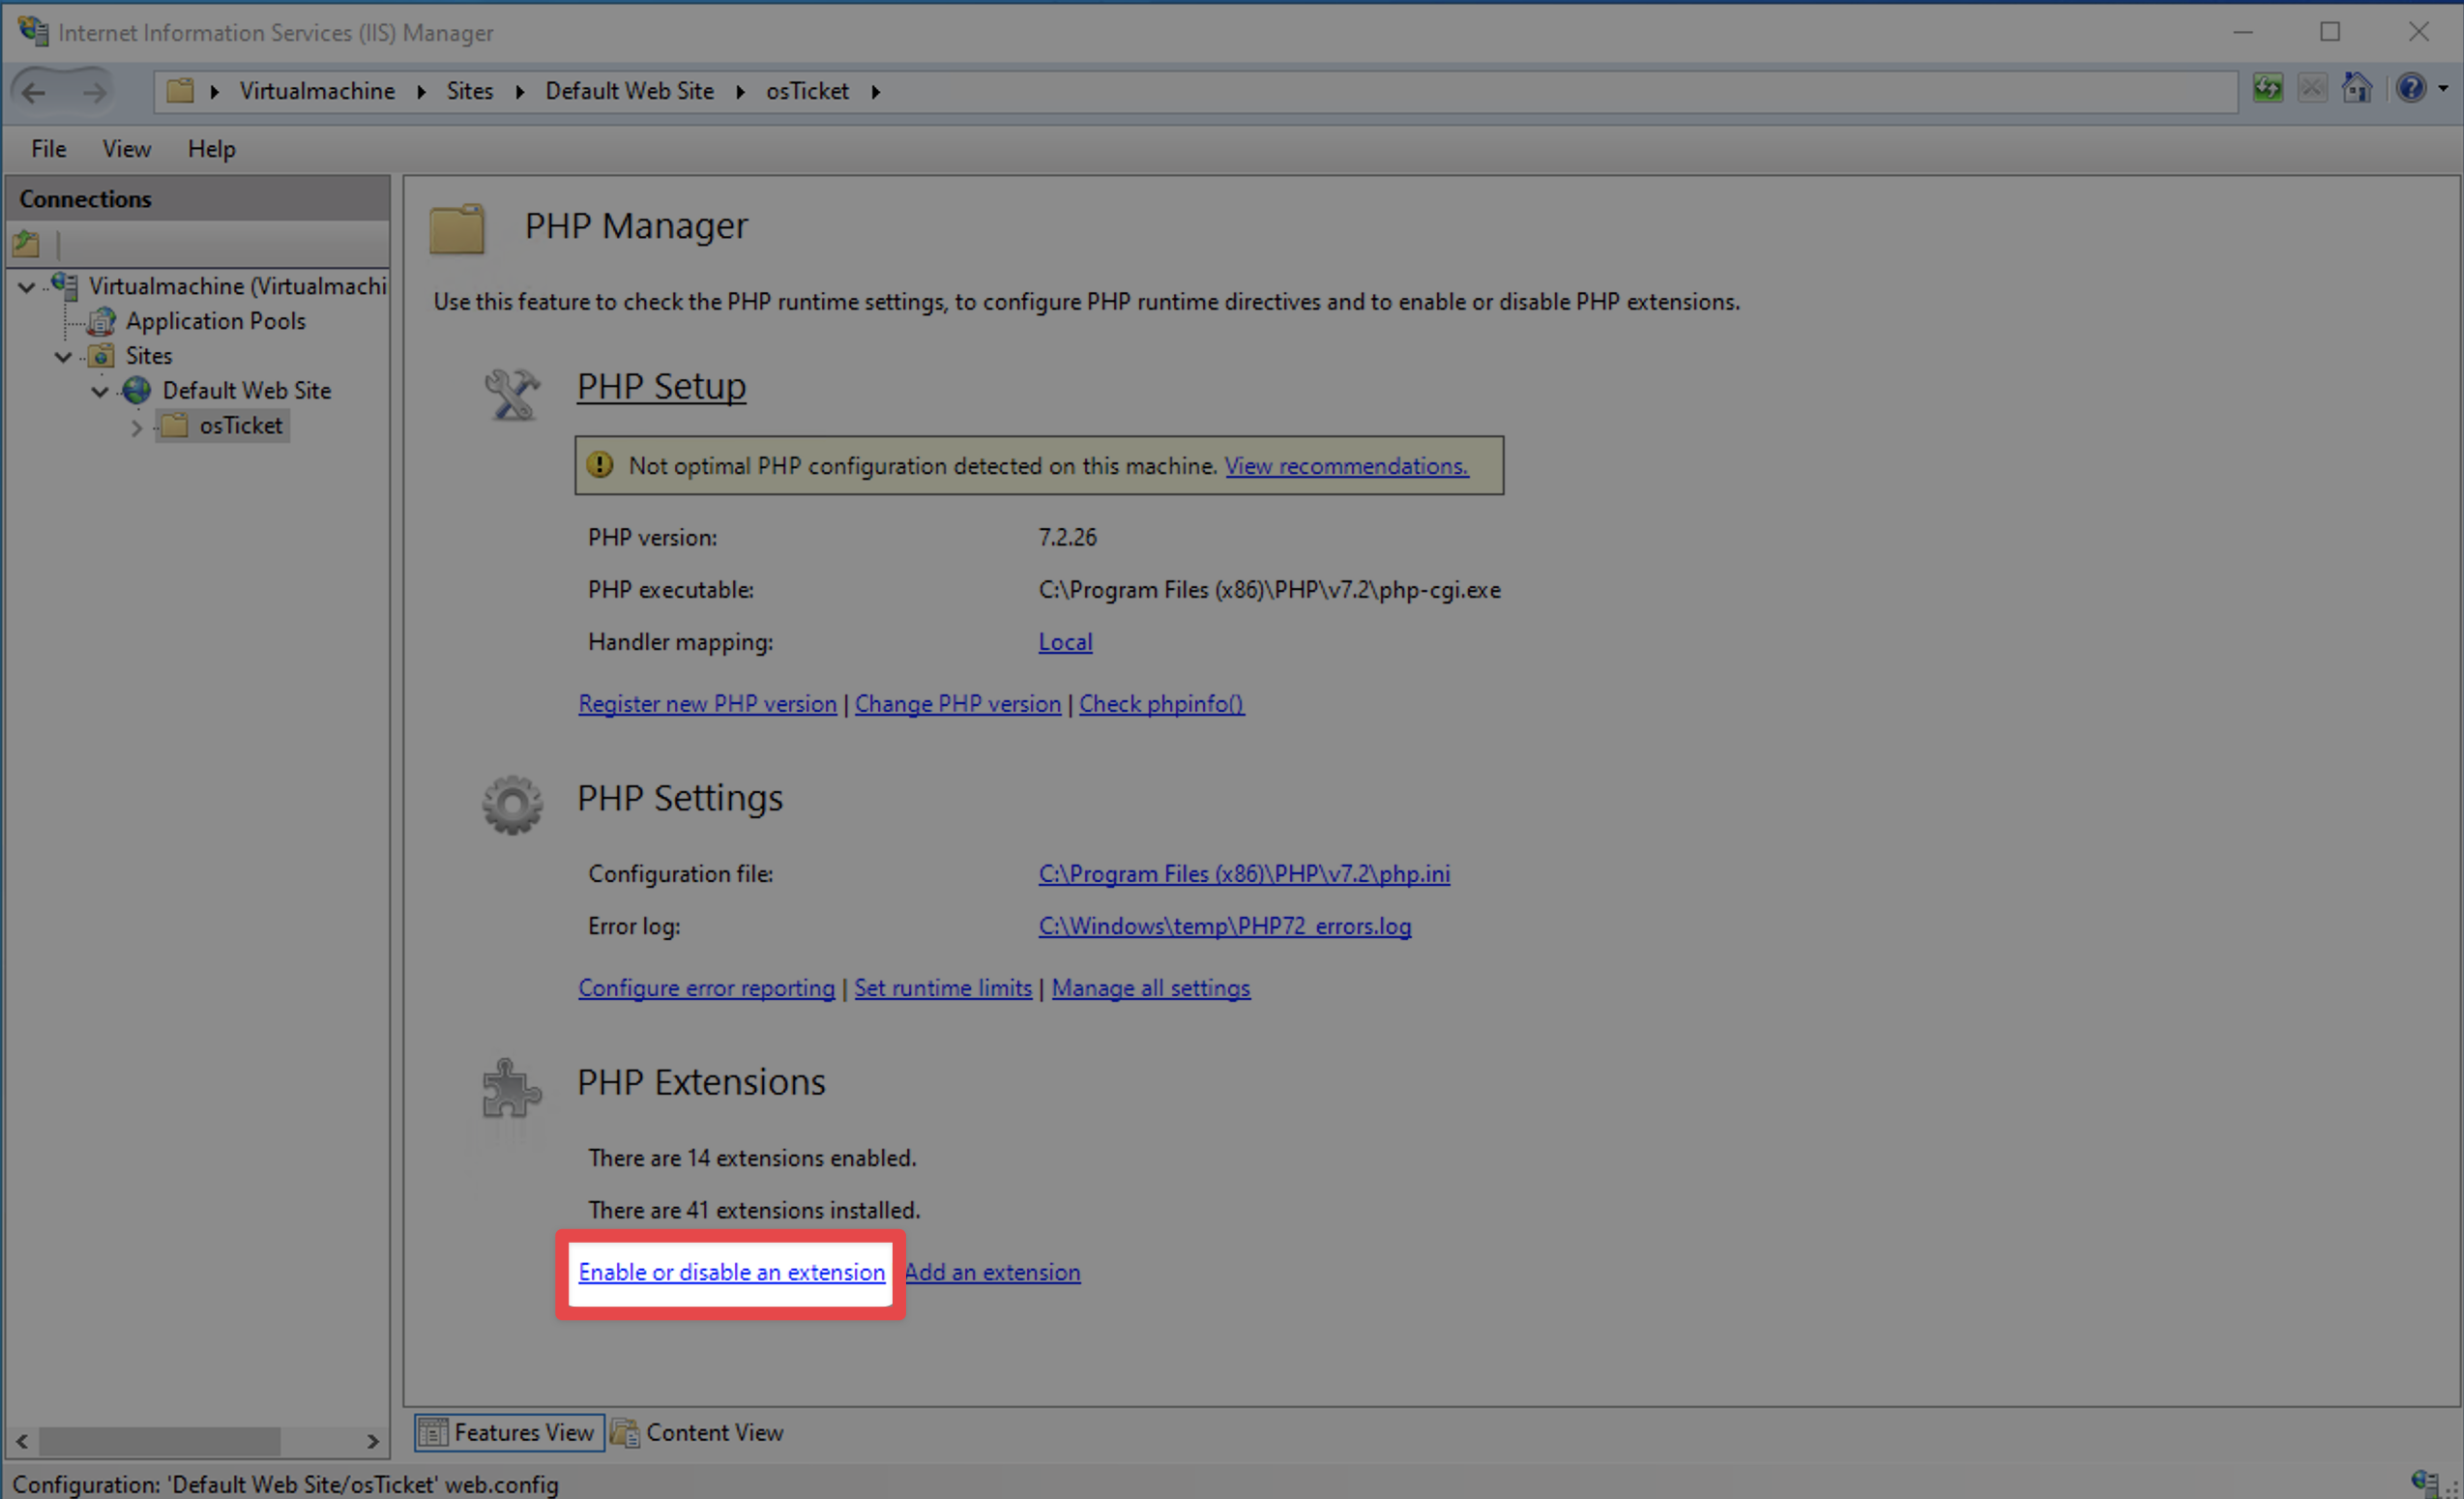Image resolution: width=2464 pixels, height=1499 pixels.
Task: Click the PHP Setup wrench icon
Action: click(512, 393)
